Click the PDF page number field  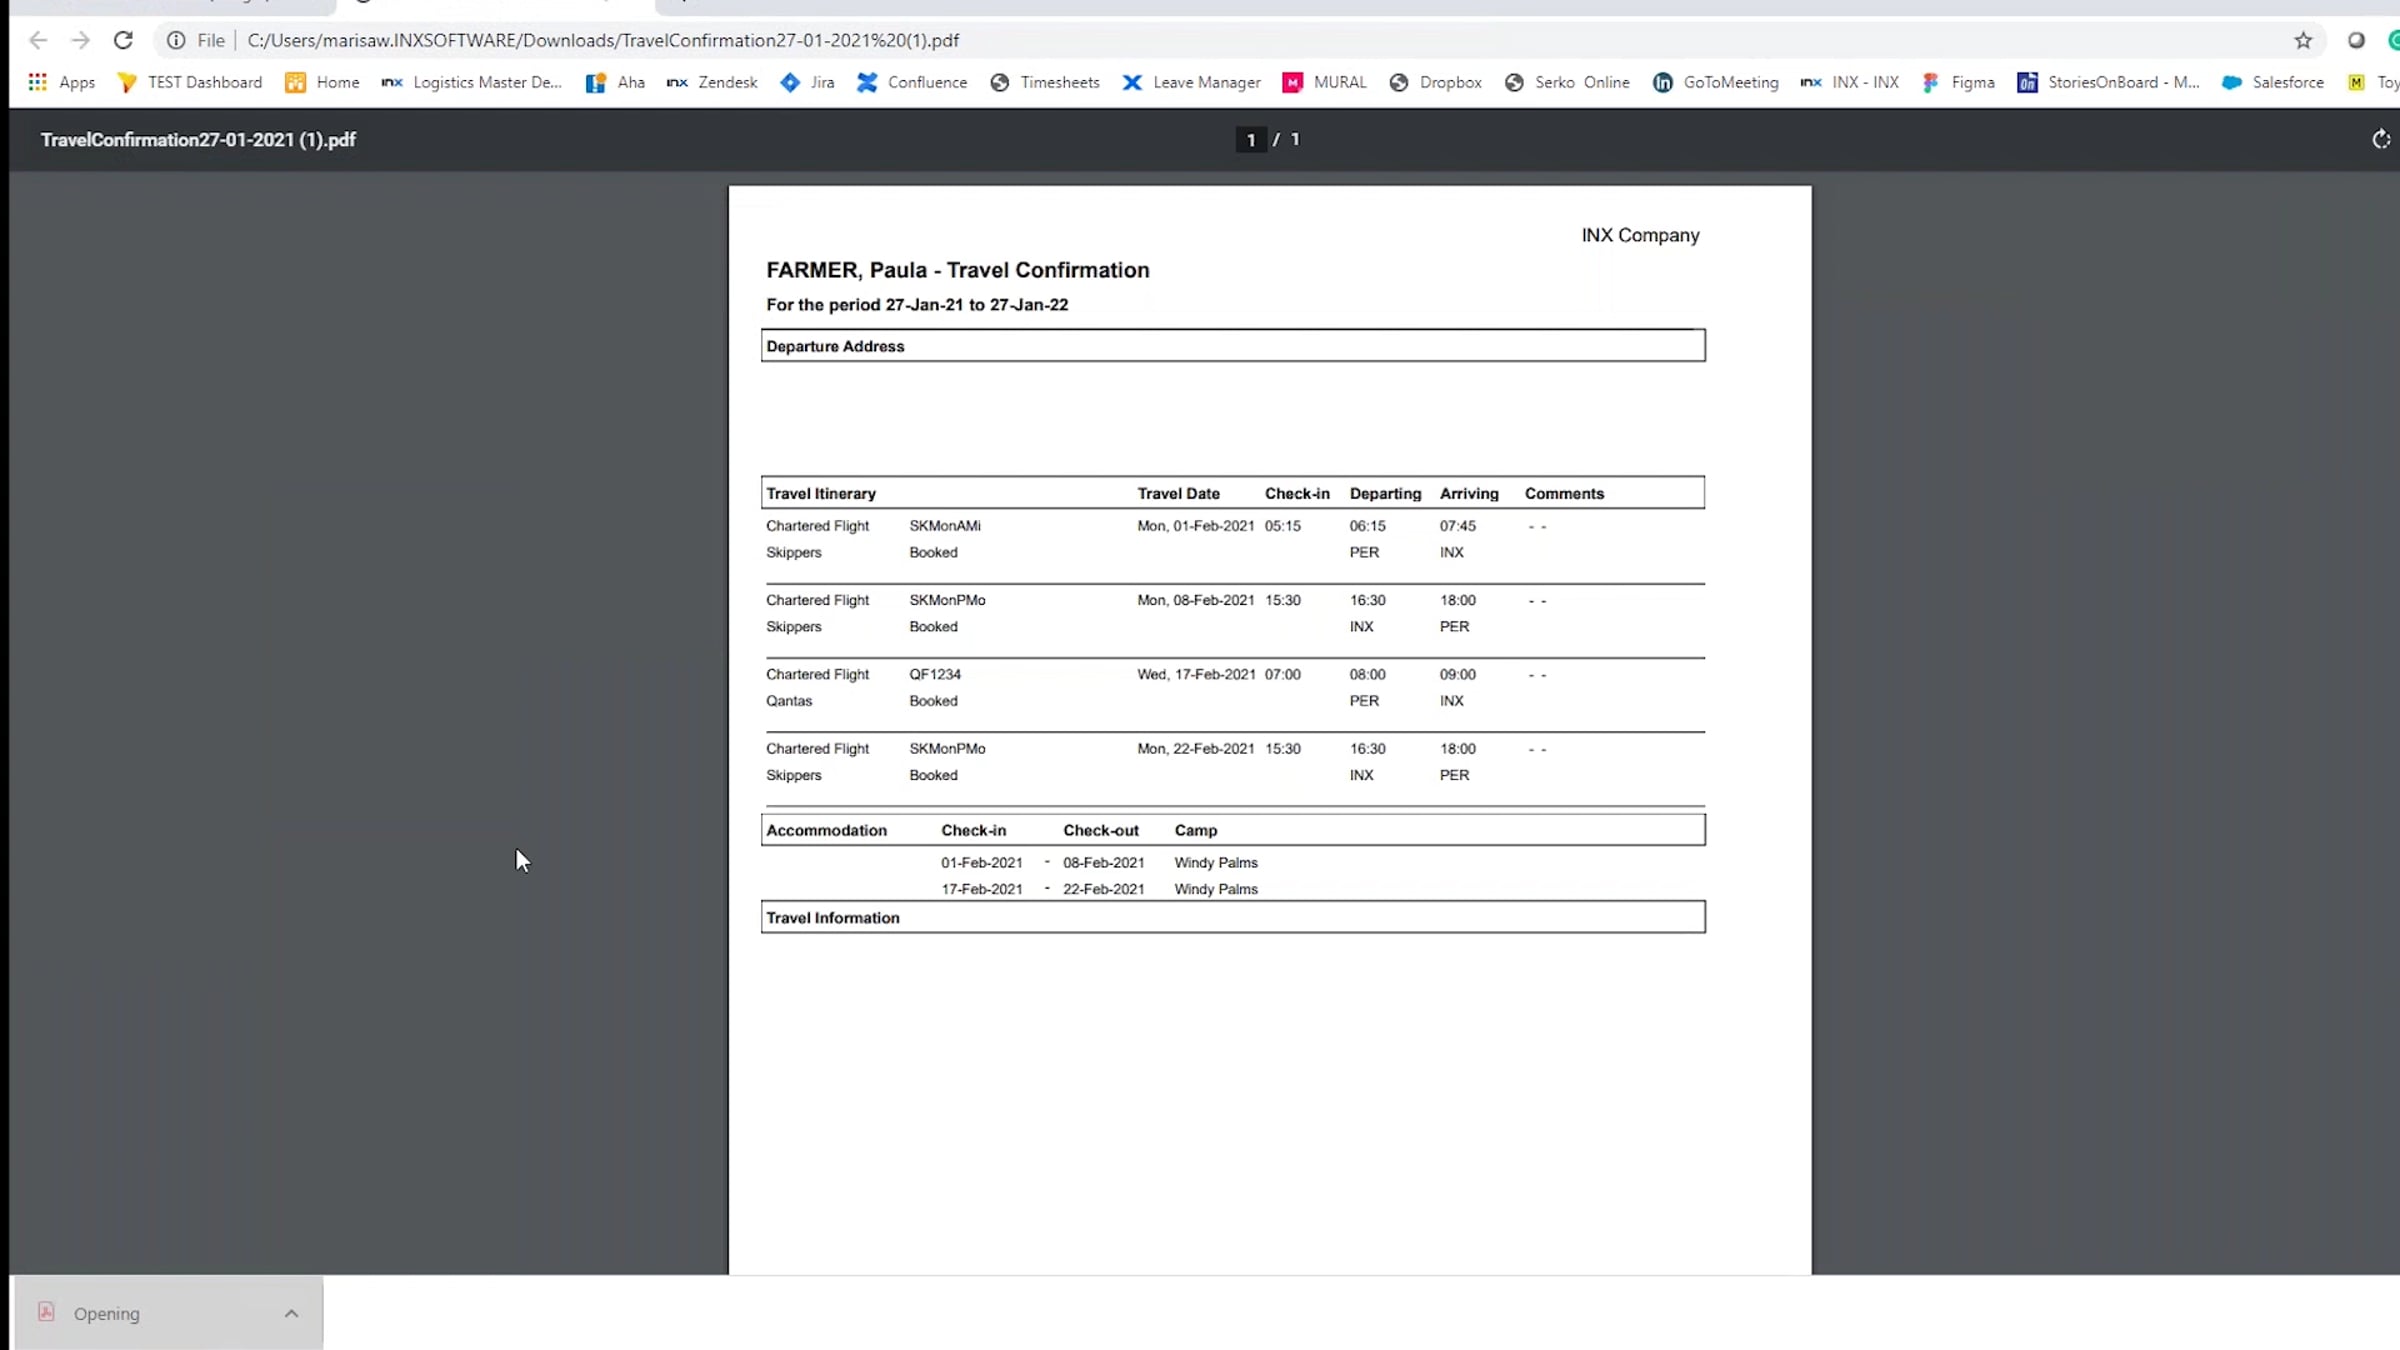[x=1250, y=140]
